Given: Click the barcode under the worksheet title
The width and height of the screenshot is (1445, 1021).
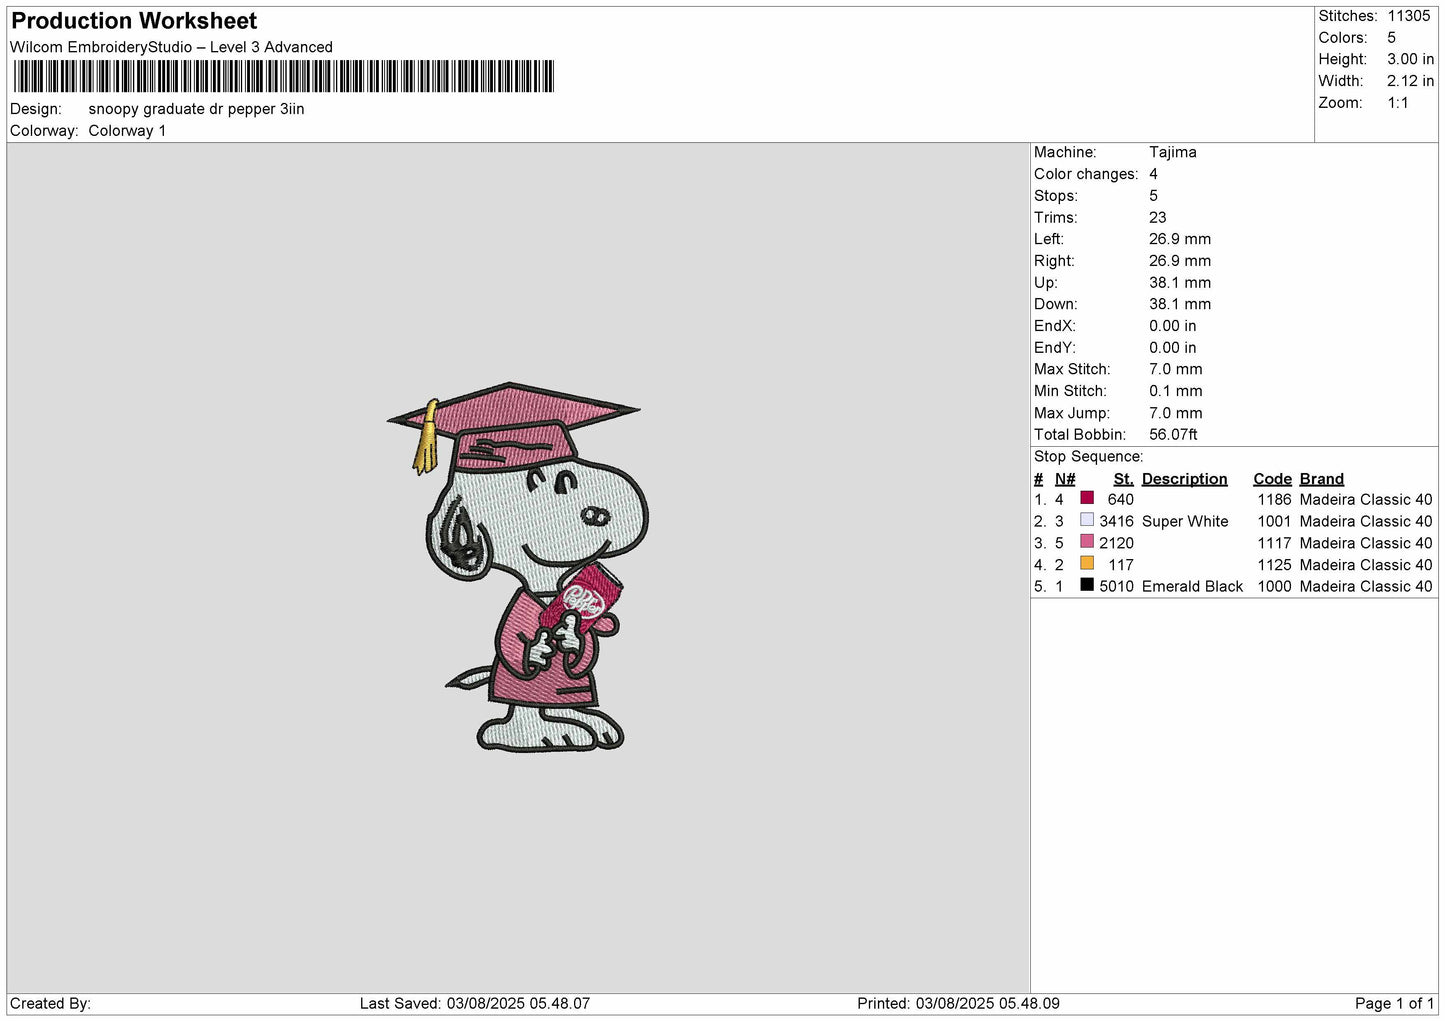Looking at the screenshot, I should (x=283, y=76).
